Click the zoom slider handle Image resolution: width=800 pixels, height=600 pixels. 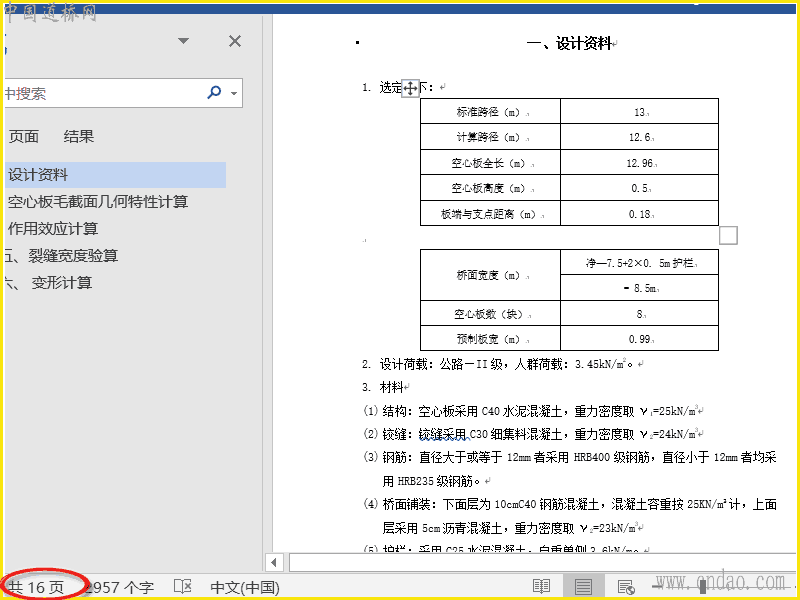point(703,587)
